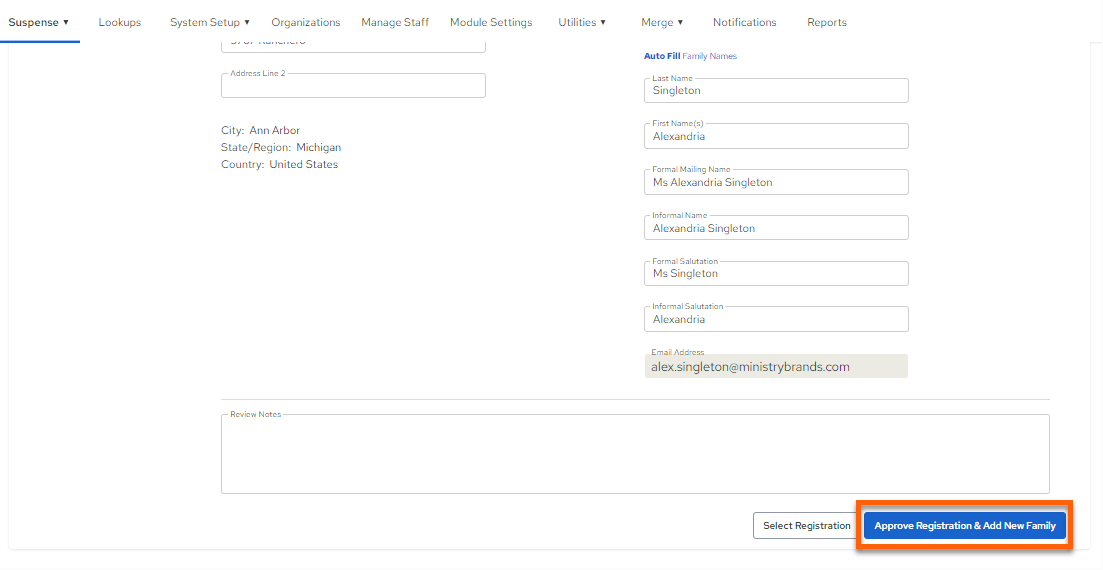Expand the System Setup menu

tap(210, 23)
